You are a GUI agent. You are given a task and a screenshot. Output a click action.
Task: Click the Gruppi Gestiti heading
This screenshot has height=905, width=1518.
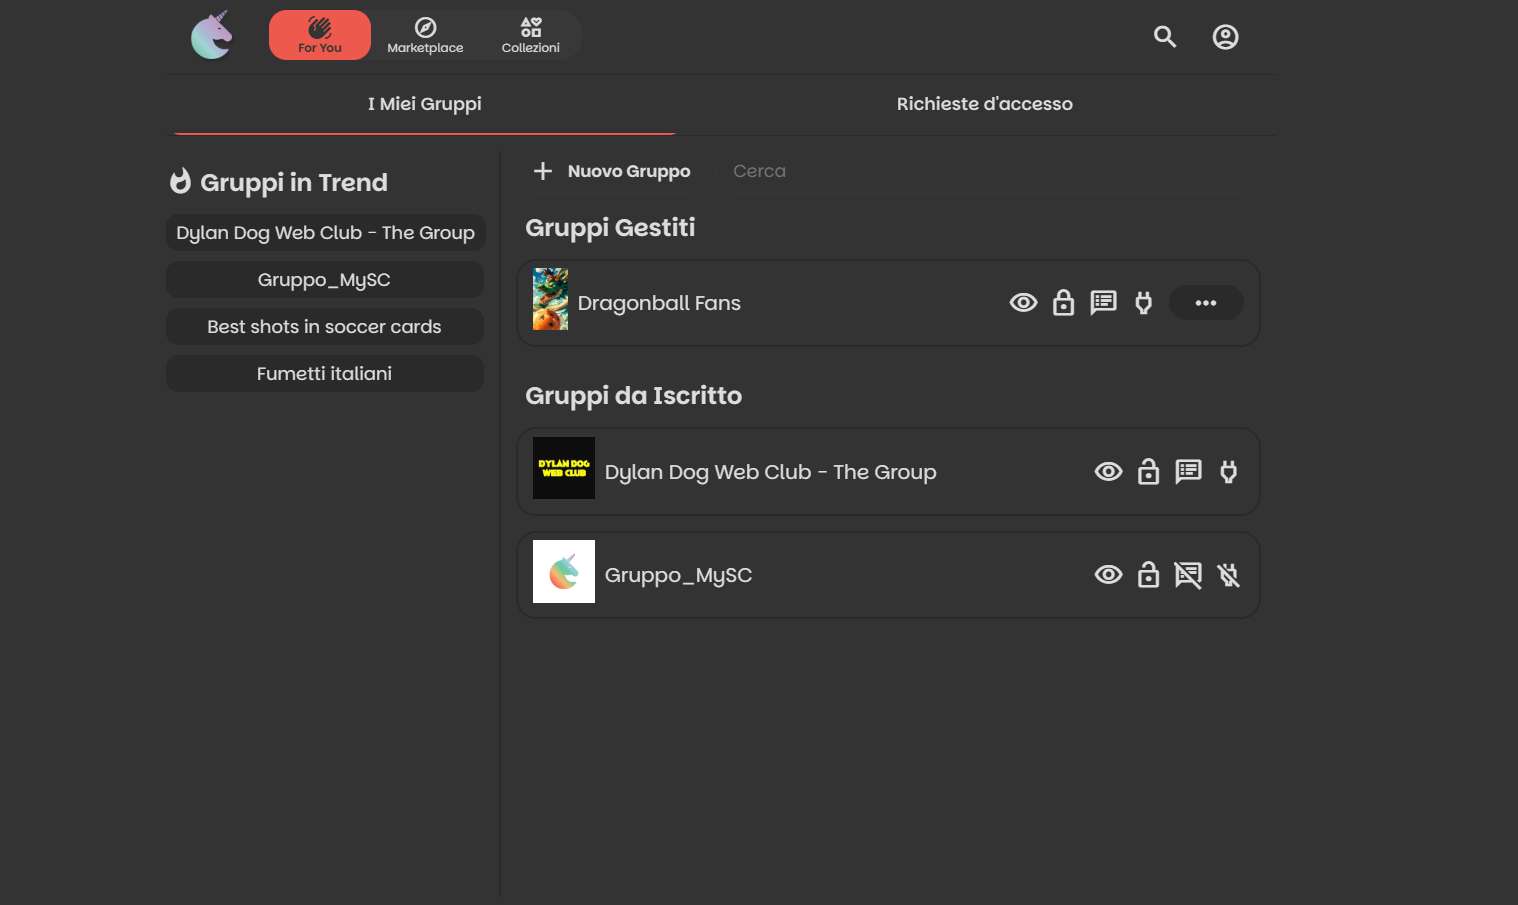click(x=610, y=228)
